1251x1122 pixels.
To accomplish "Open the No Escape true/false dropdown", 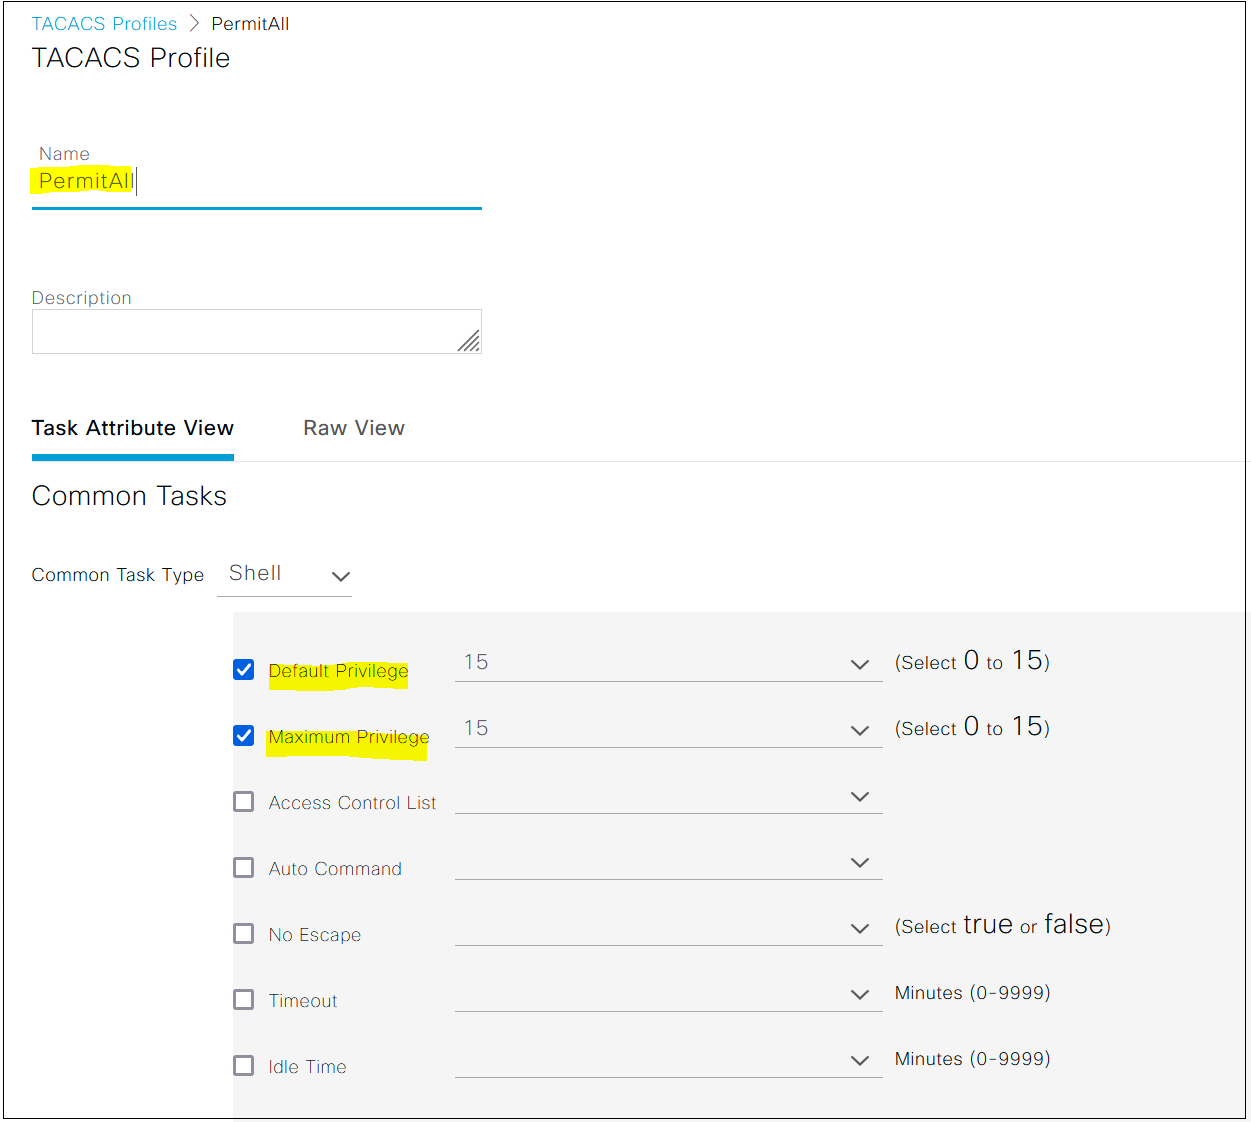I will 860,928.
